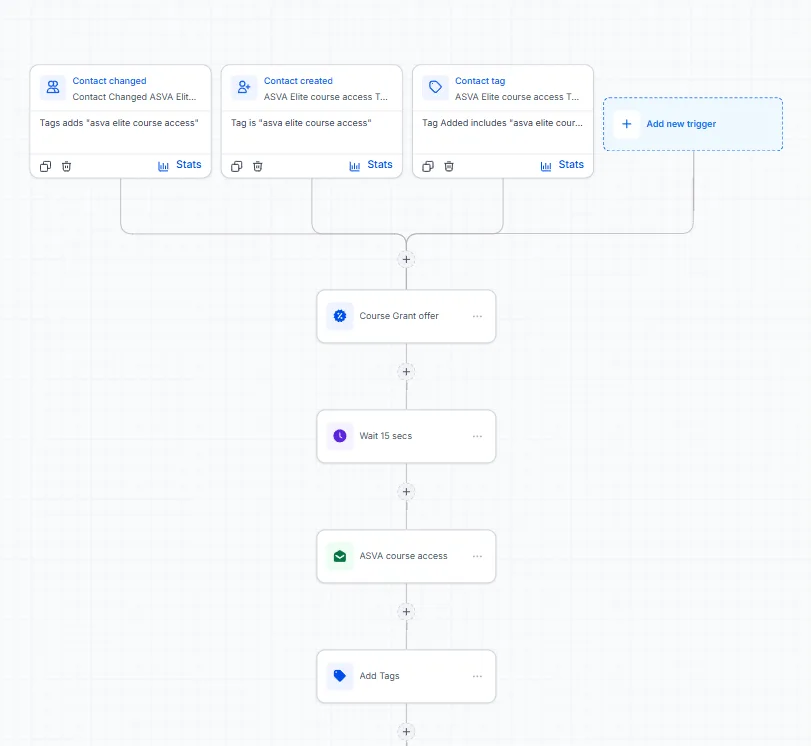Click the Contact changed people icon
Image resolution: width=811 pixels, height=746 pixels.
tap(53, 87)
